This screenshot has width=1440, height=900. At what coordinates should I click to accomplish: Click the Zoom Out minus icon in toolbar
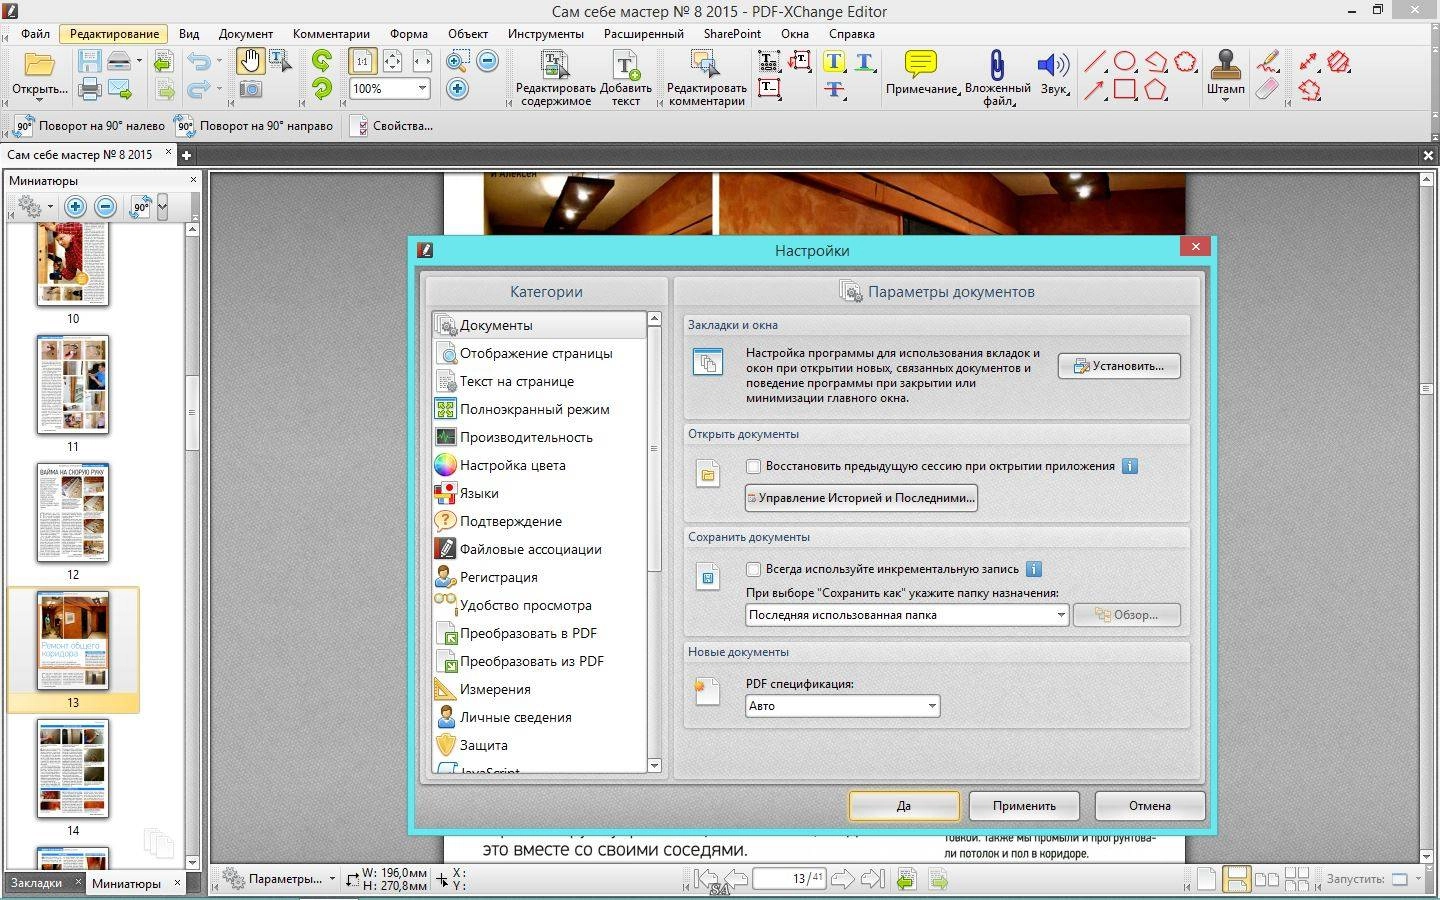(487, 61)
